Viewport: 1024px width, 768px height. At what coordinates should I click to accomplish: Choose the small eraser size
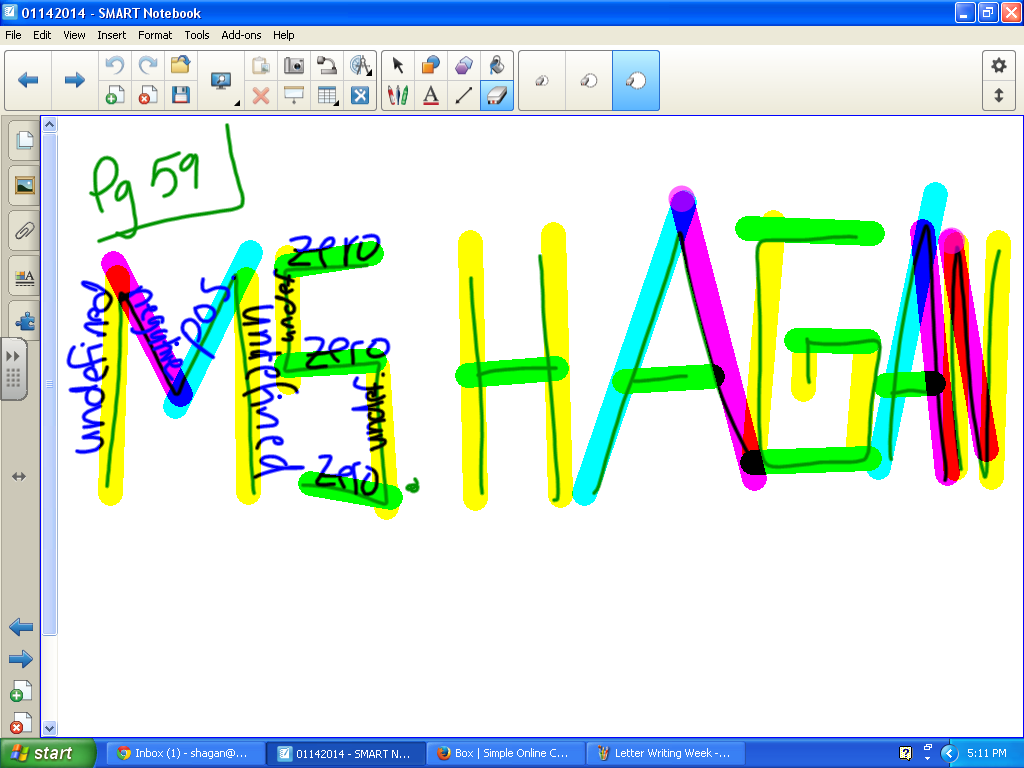tap(542, 80)
